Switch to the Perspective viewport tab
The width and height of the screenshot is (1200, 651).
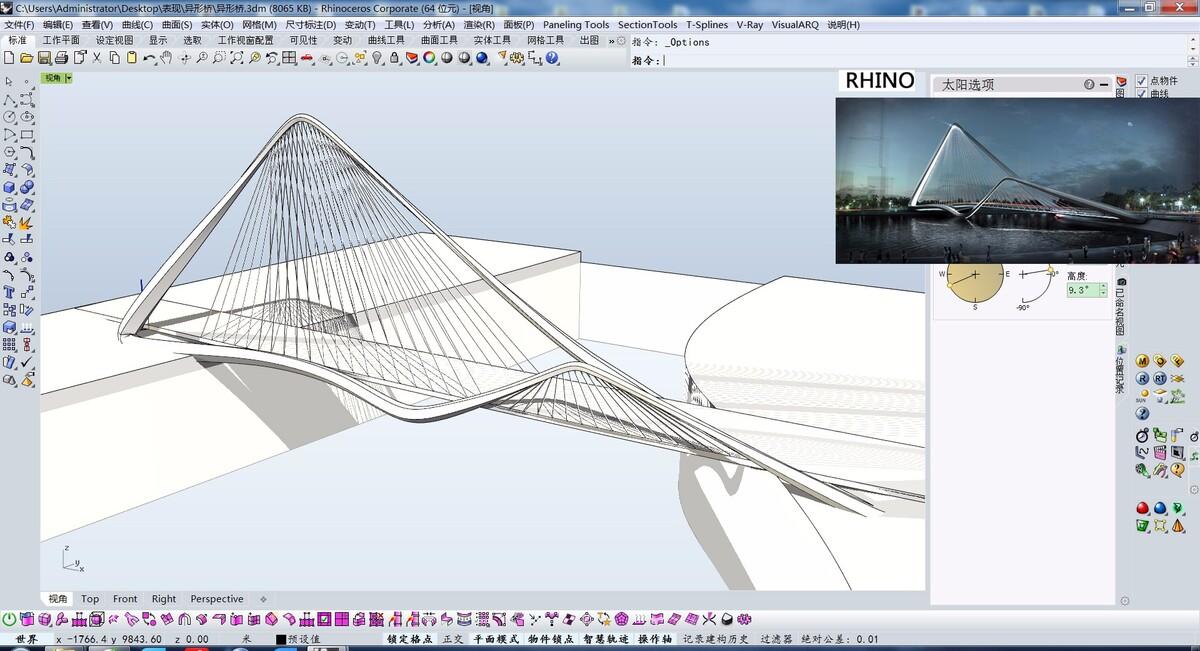pyautogui.click(x=217, y=599)
